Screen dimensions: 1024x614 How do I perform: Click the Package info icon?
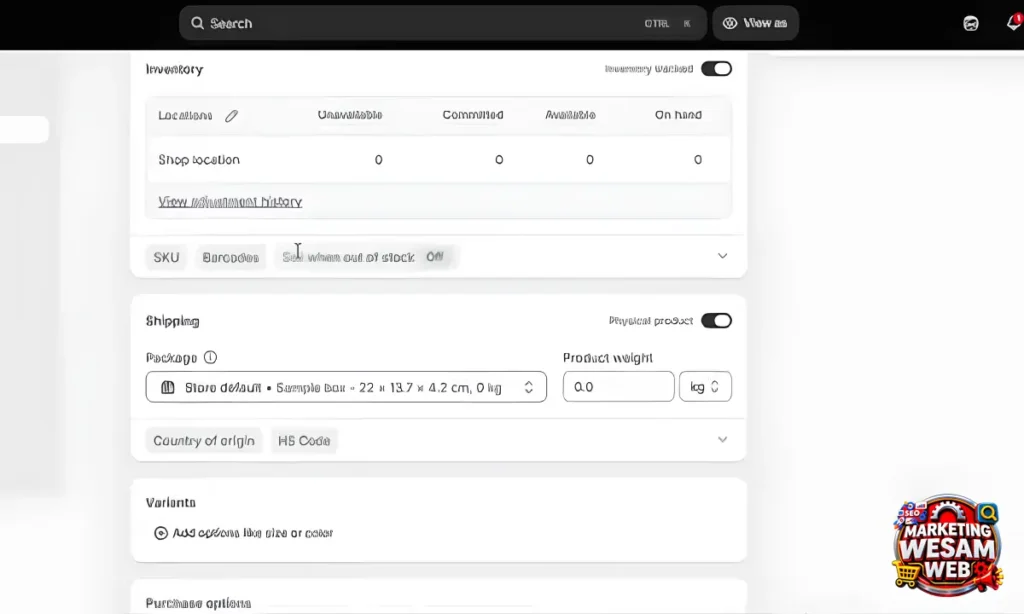point(210,357)
